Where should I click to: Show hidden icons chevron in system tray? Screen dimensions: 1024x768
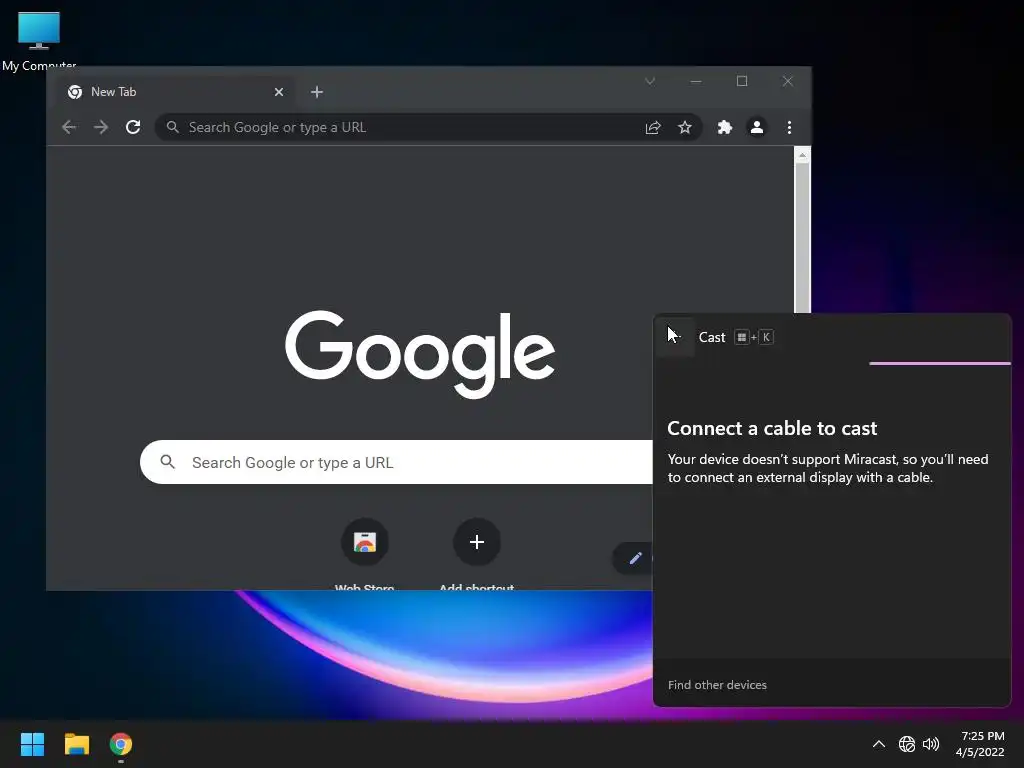pos(879,744)
